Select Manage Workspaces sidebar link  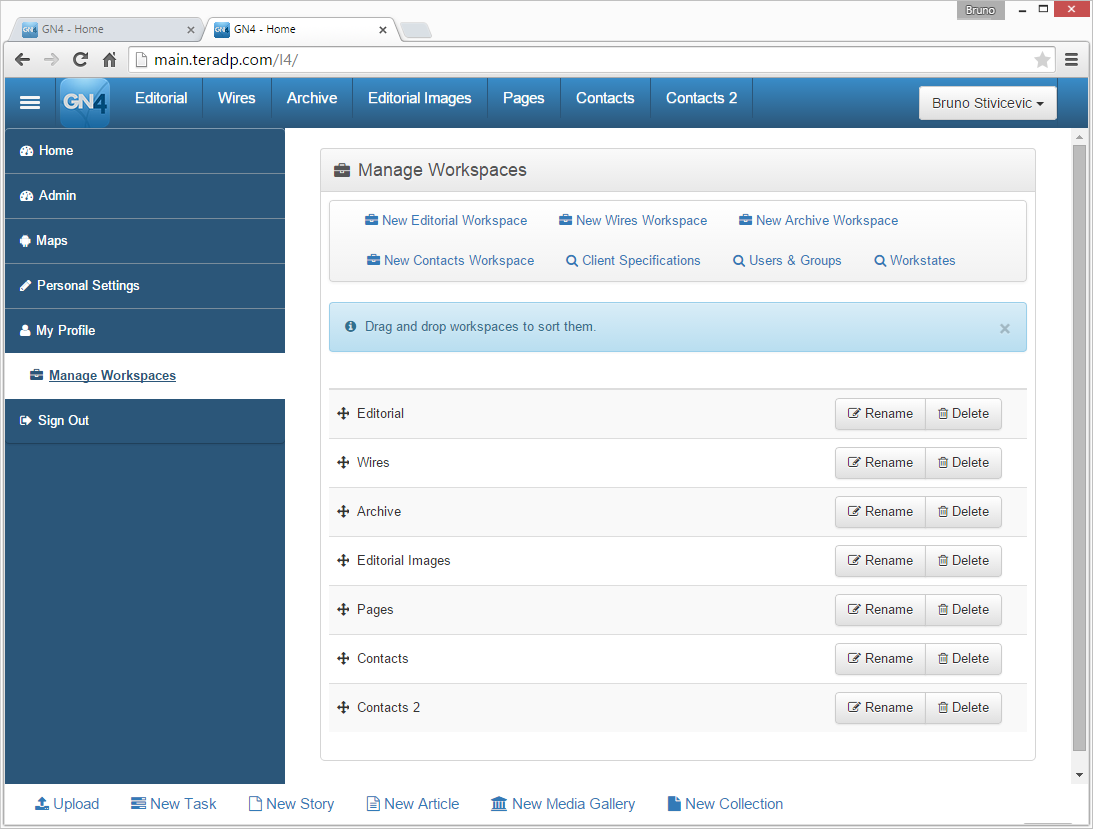[112, 376]
